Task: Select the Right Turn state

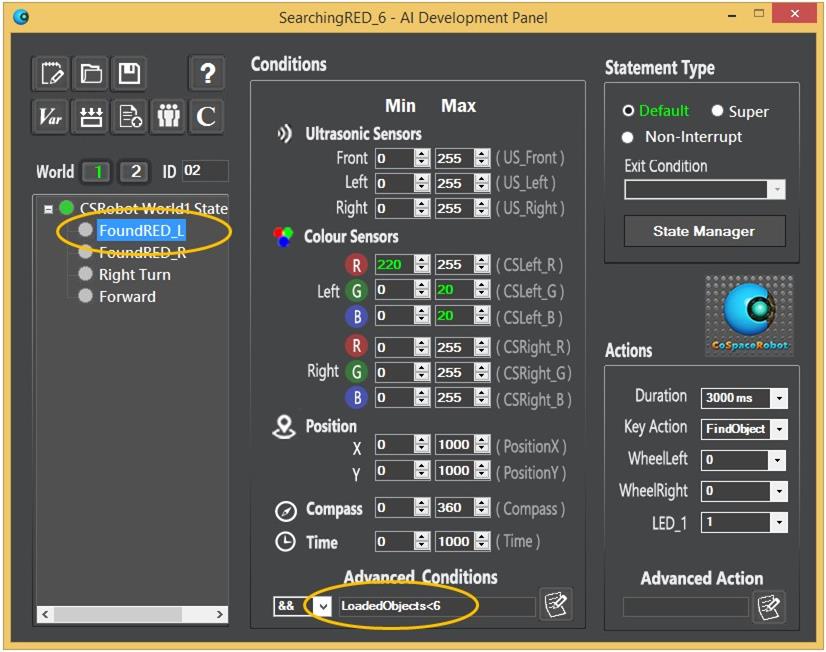Action: pyautogui.click(x=134, y=275)
